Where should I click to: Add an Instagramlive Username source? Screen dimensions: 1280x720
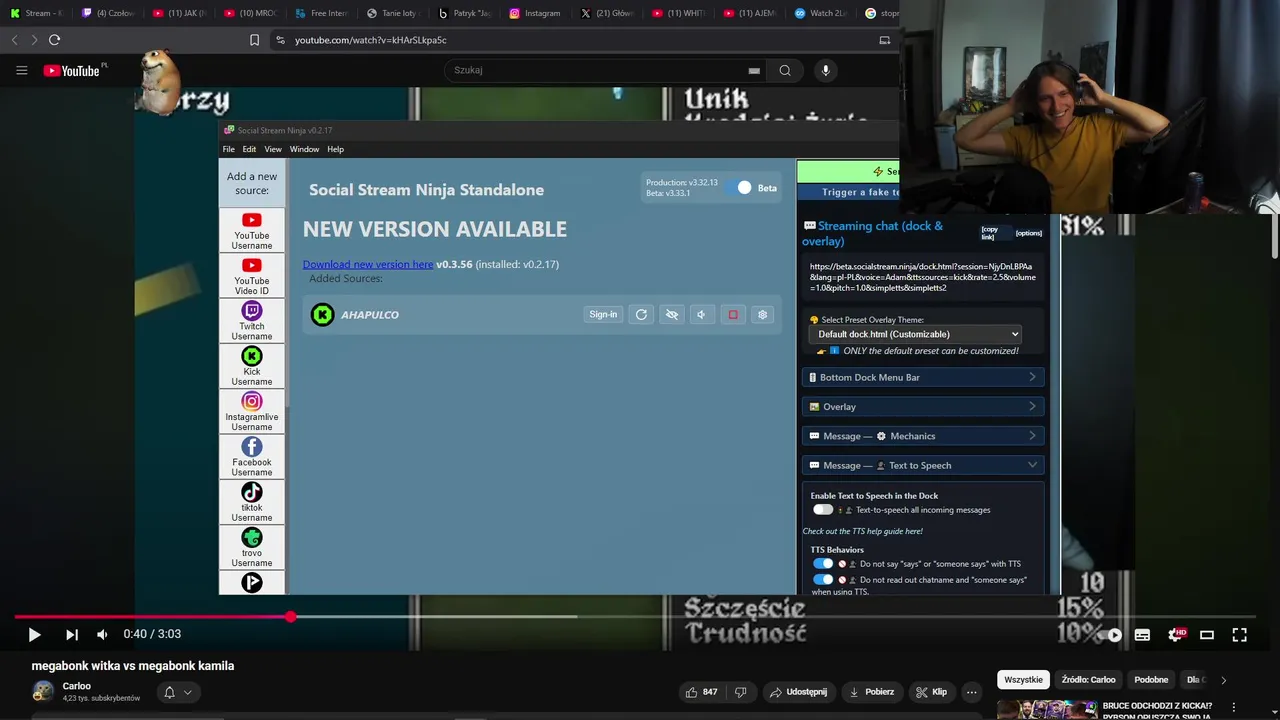(252, 412)
